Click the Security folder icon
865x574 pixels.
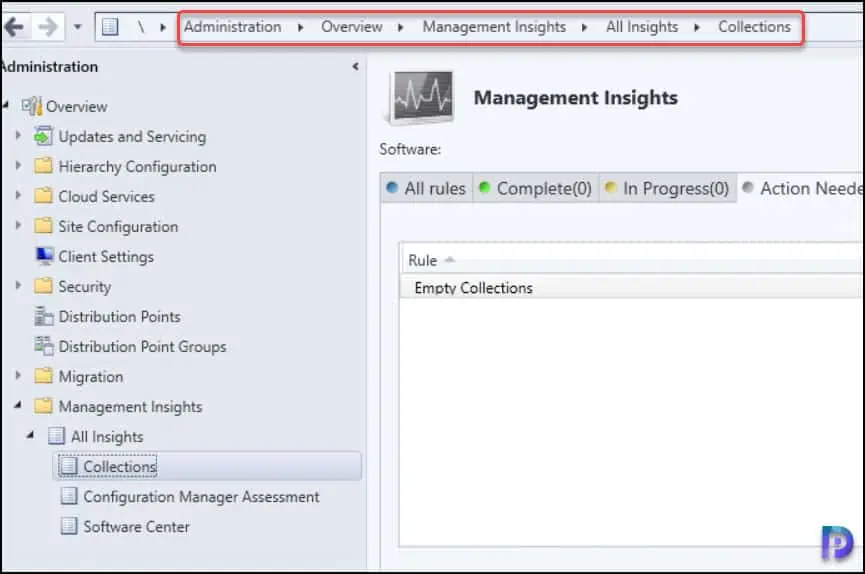(x=44, y=286)
